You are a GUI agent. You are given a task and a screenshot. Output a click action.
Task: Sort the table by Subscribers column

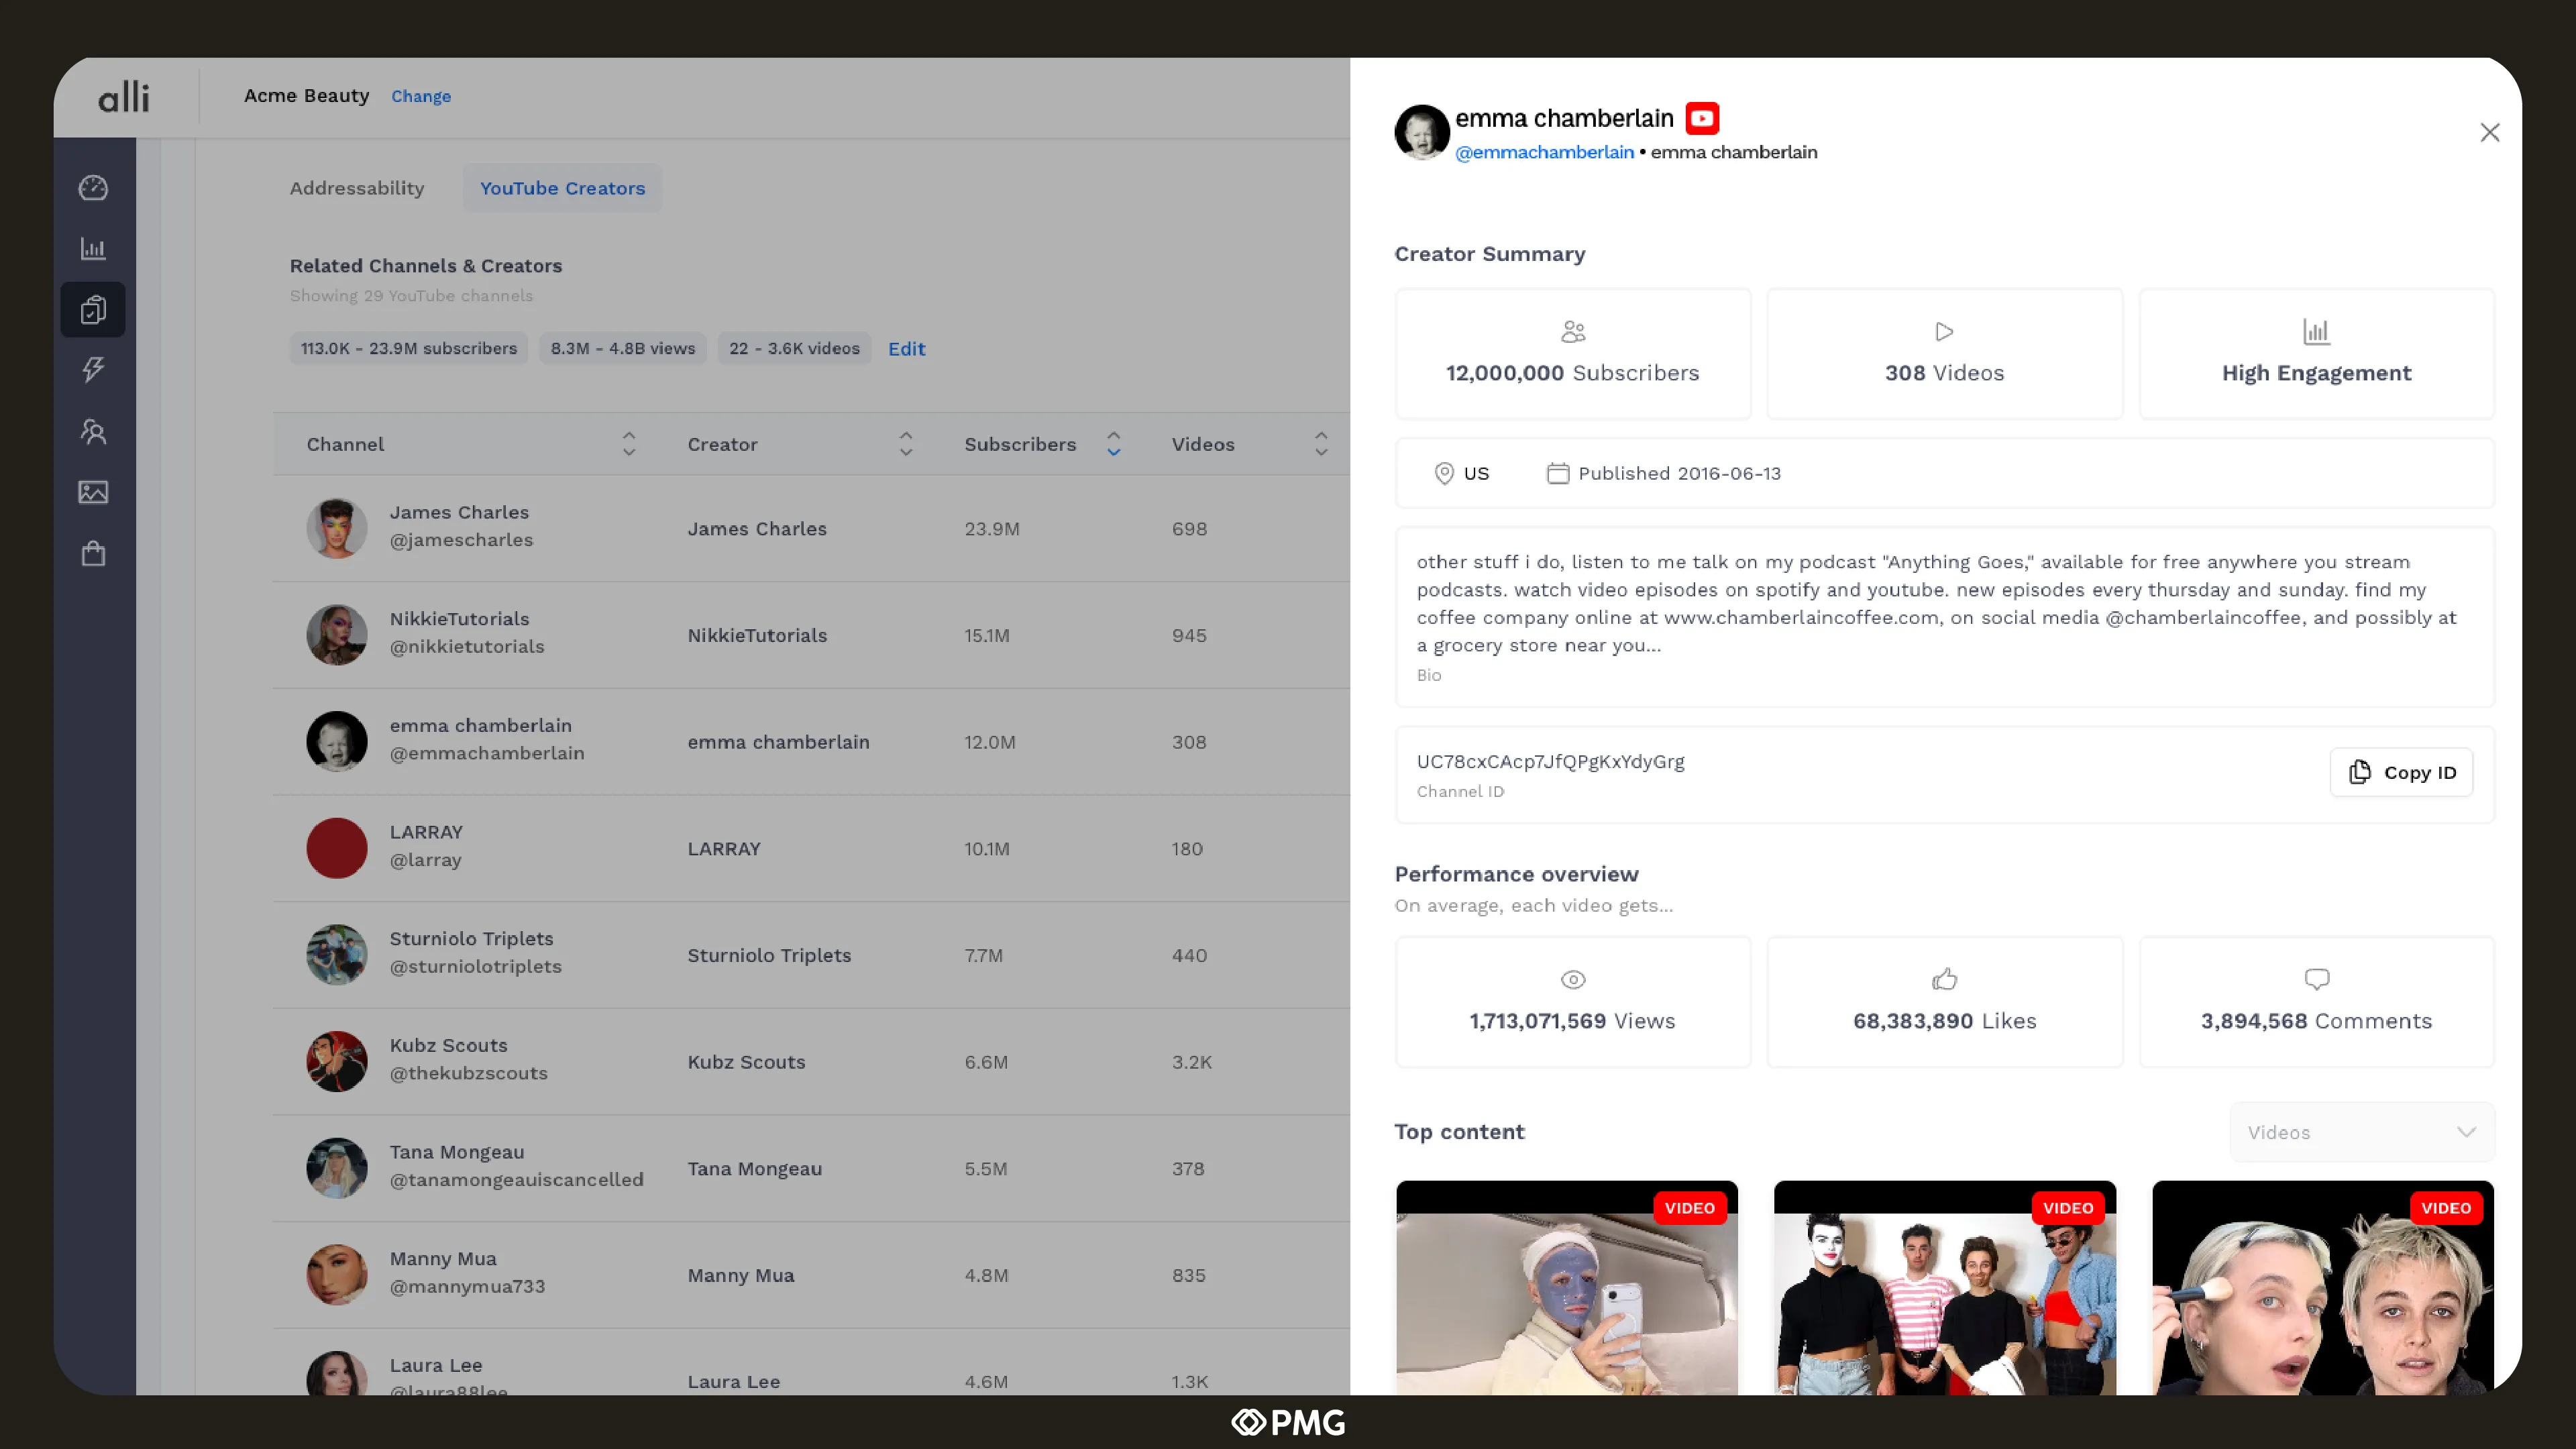pyautogui.click(x=1114, y=444)
